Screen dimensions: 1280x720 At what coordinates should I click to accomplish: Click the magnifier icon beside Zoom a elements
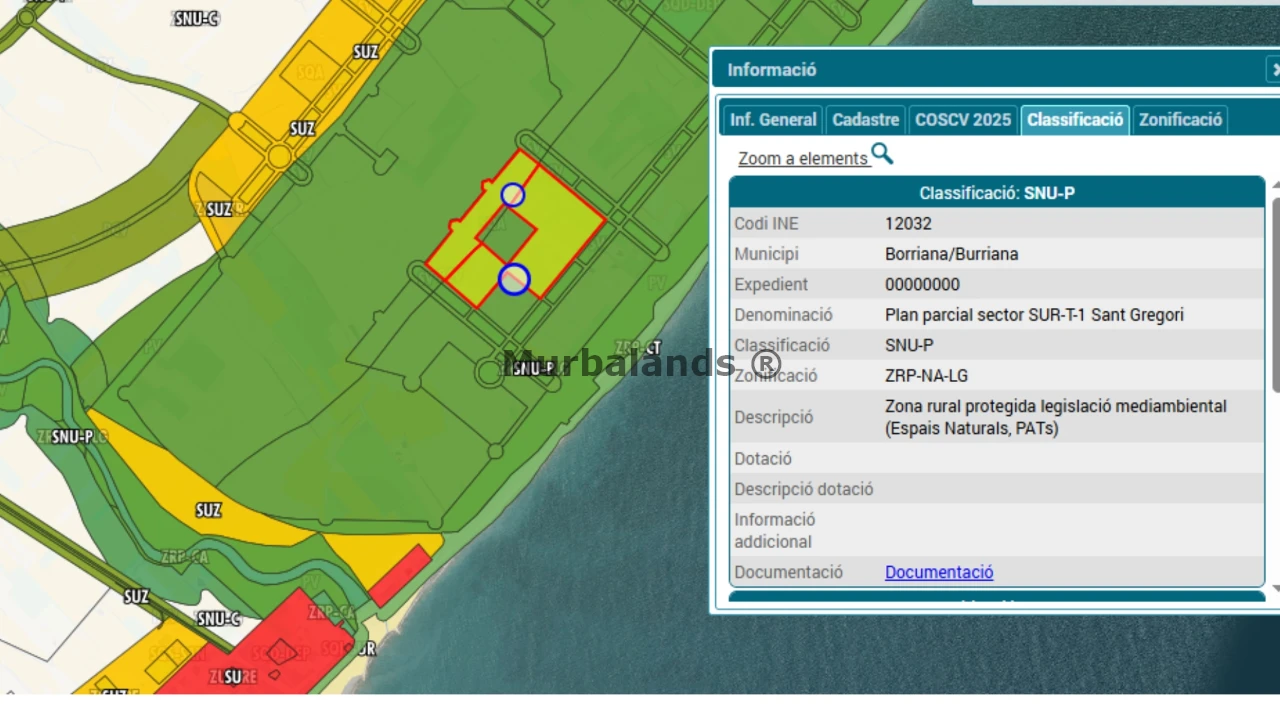click(882, 154)
